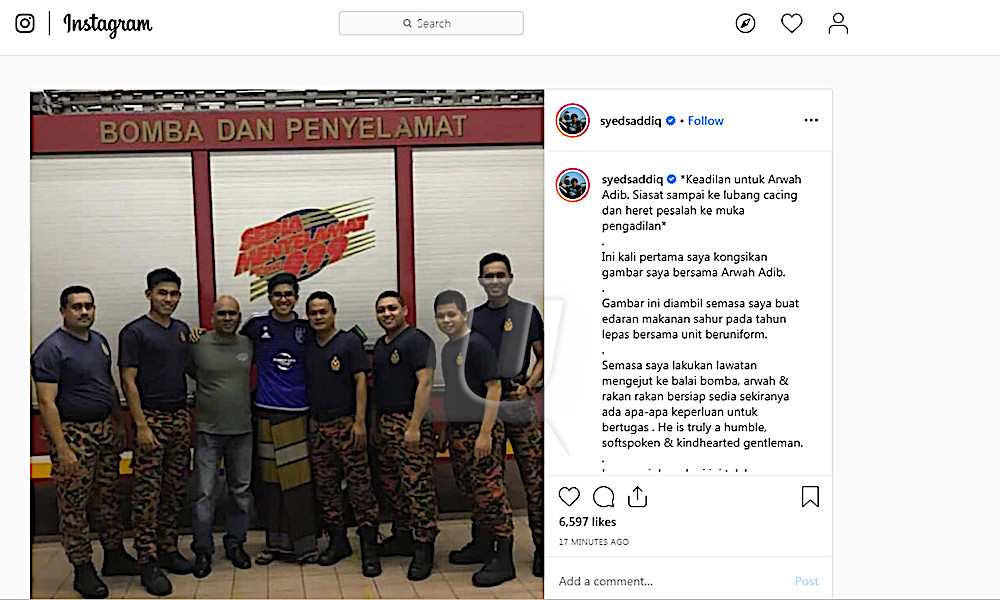Open syedsaddiq username in post header
1000x600 pixels.
(630, 121)
